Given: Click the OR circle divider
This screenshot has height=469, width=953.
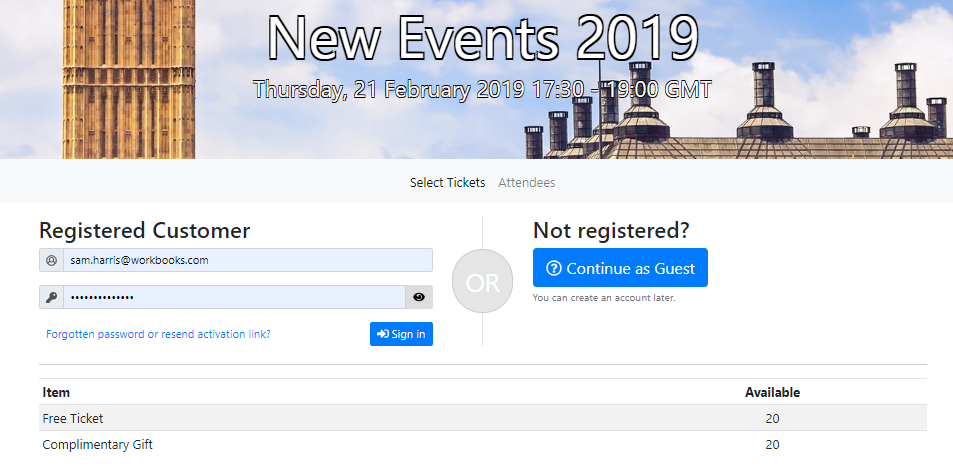Looking at the screenshot, I should click(483, 281).
